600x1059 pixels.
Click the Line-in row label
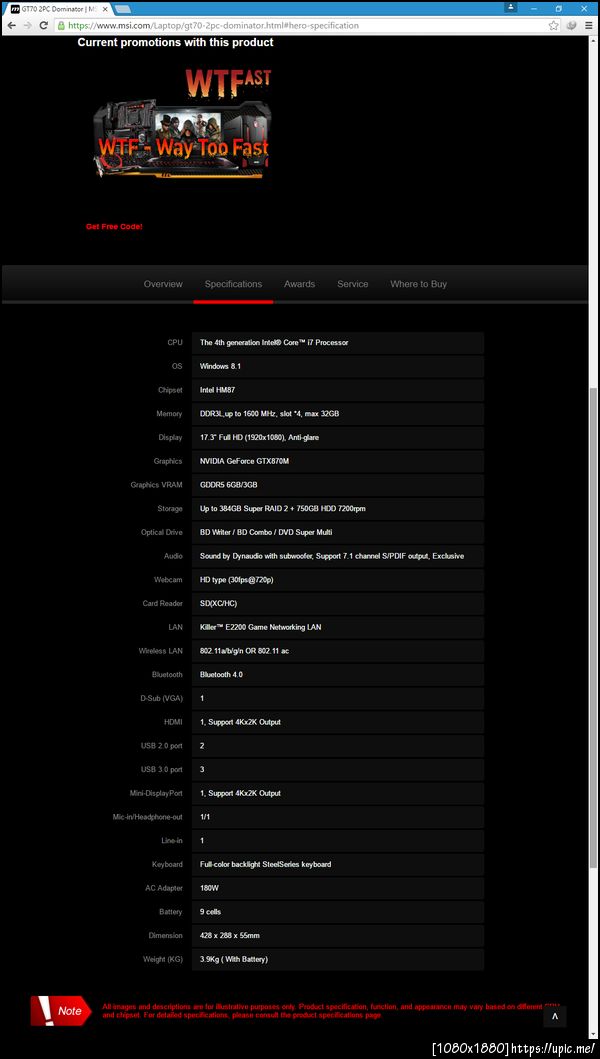(x=172, y=841)
